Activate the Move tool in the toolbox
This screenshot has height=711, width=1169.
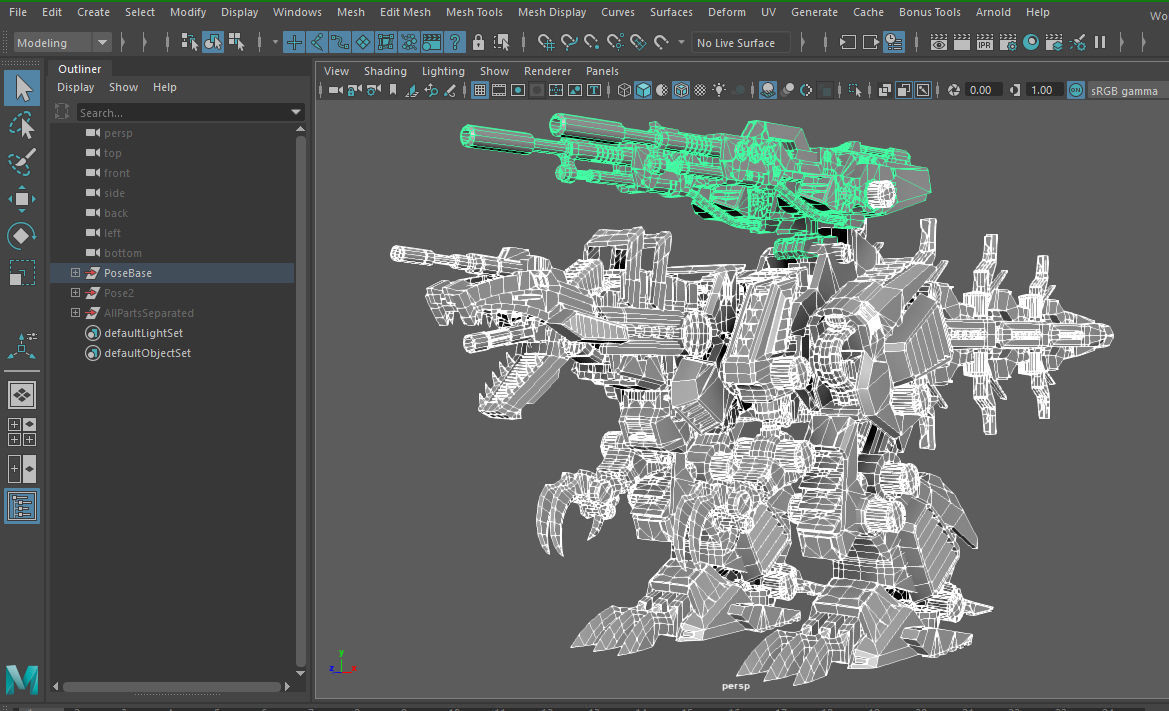coord(22,199)
